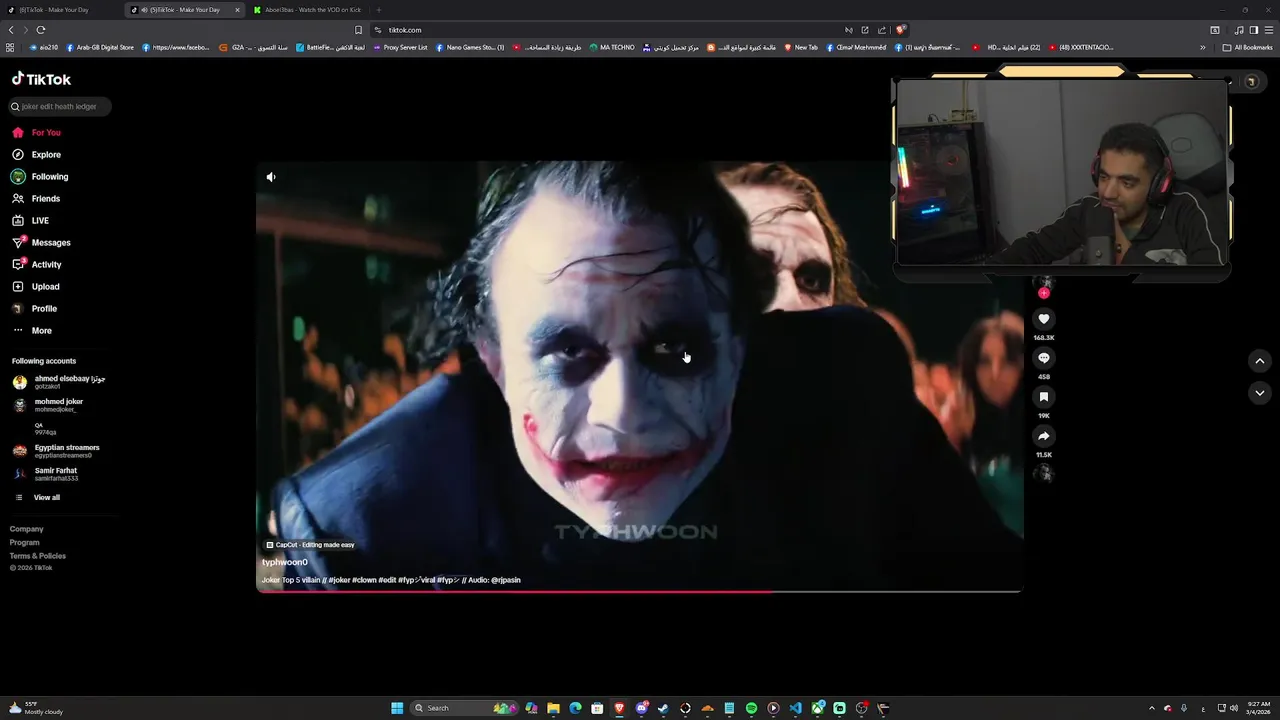1280x720 pixels.
Task: Share the video with arrow icon
Action: point(1043,436)
